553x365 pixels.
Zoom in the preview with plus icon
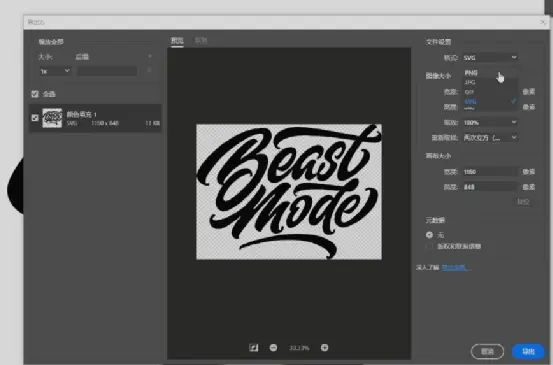point(324,348)
